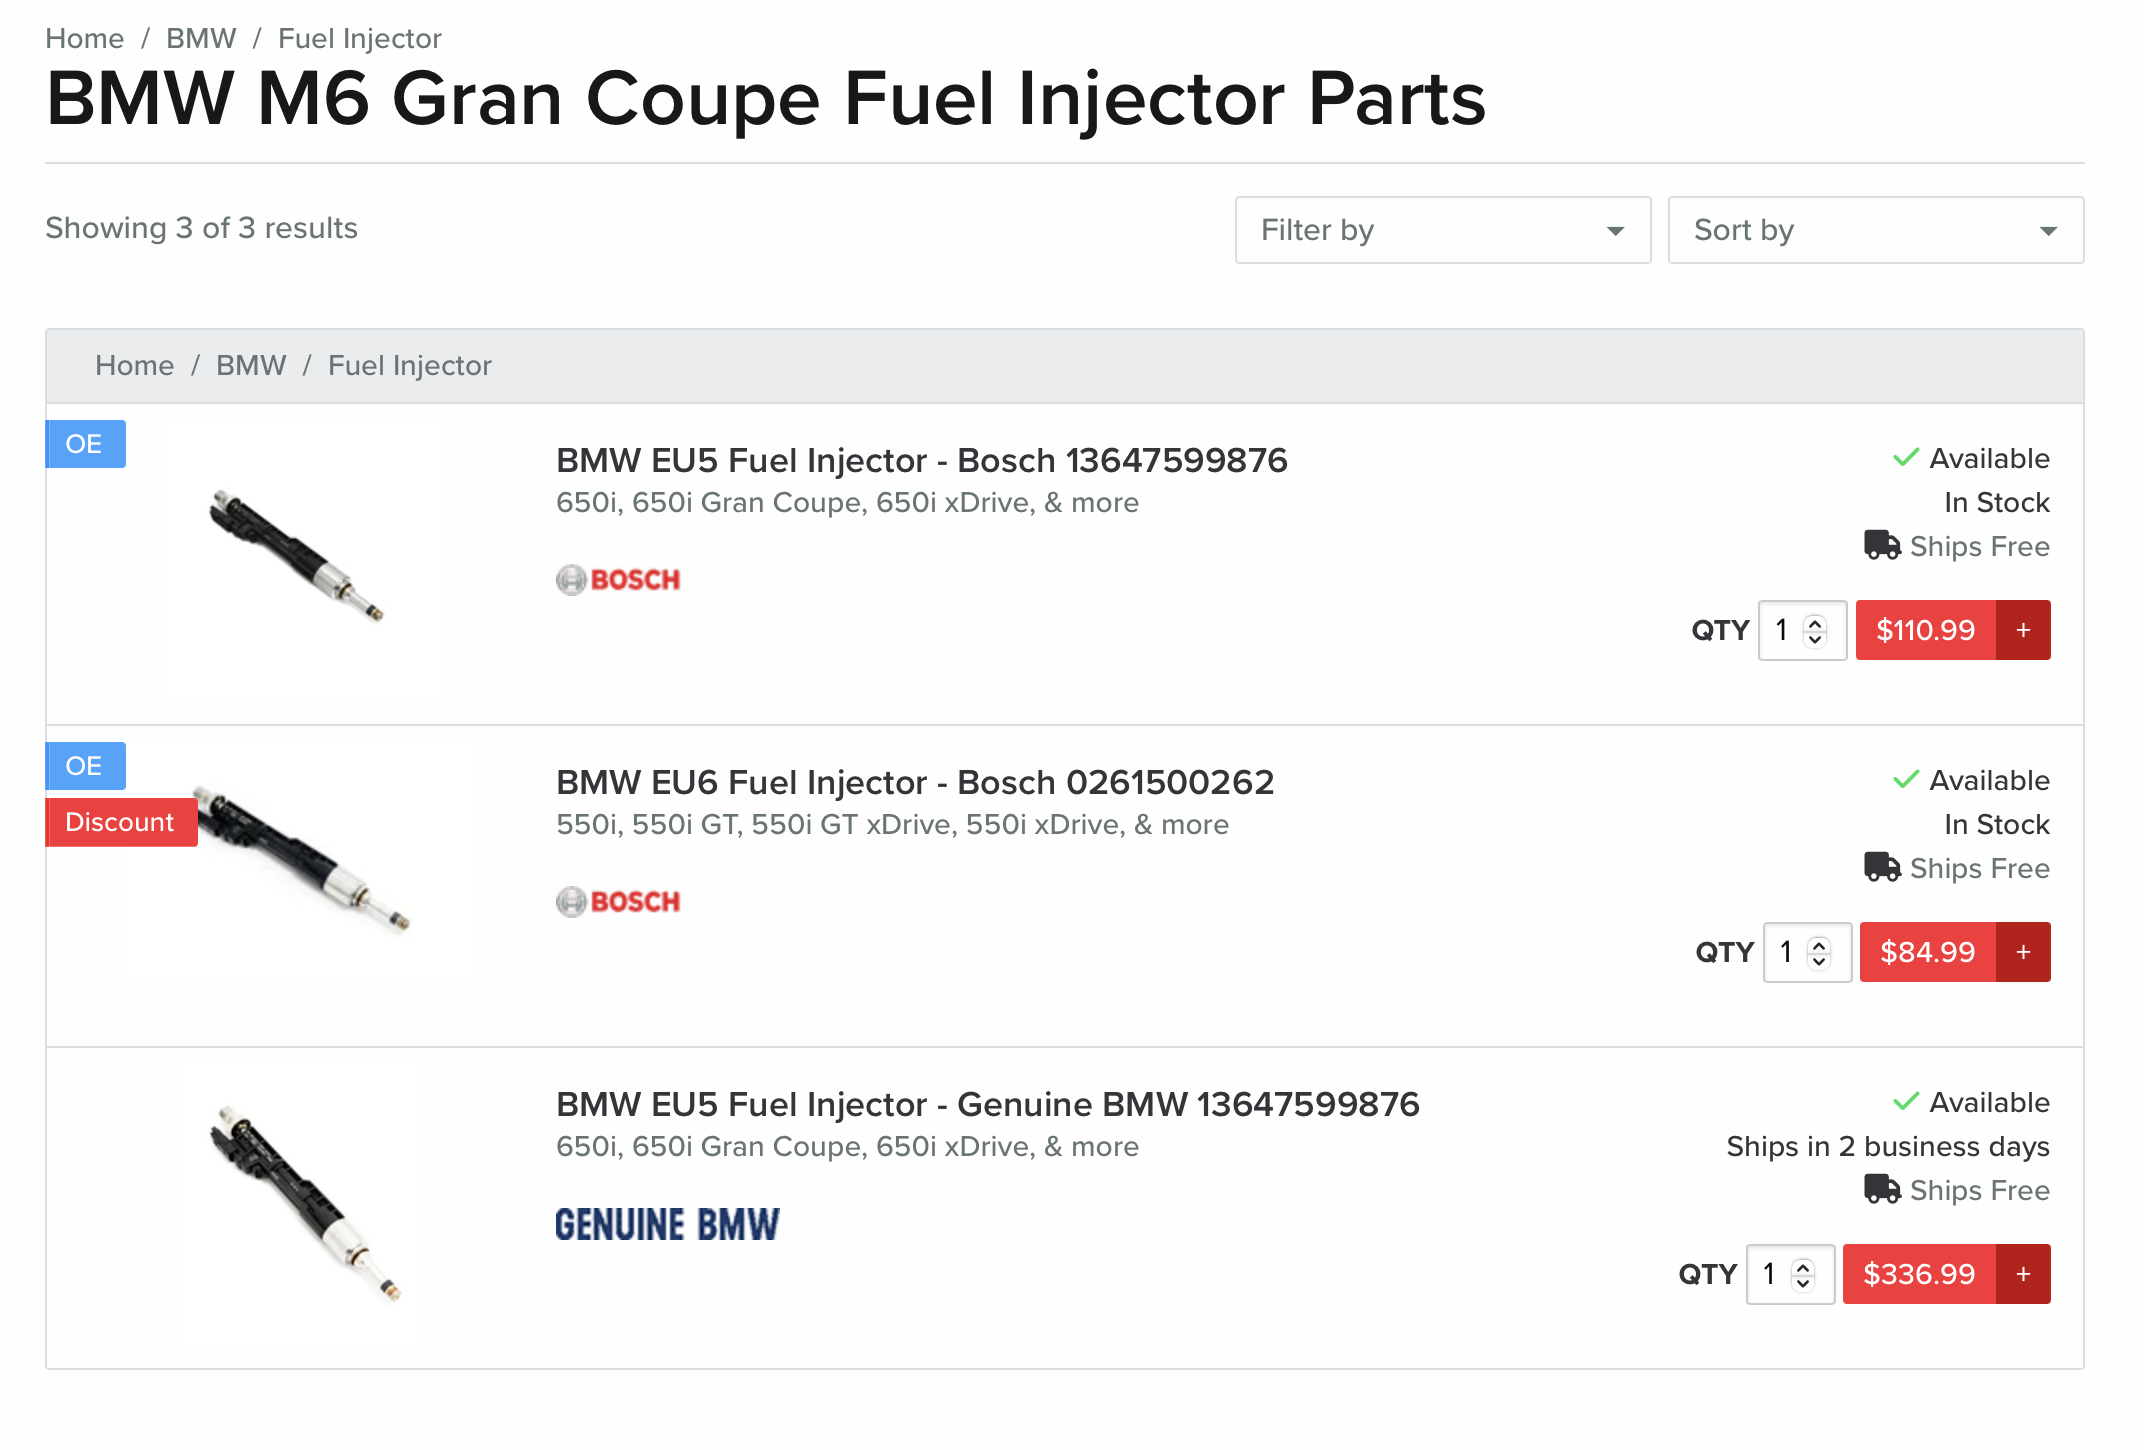Click the Genuine BMW brand logo
The image size is (2144, 1450).
pyautogui.click(x=667, y=1225)
